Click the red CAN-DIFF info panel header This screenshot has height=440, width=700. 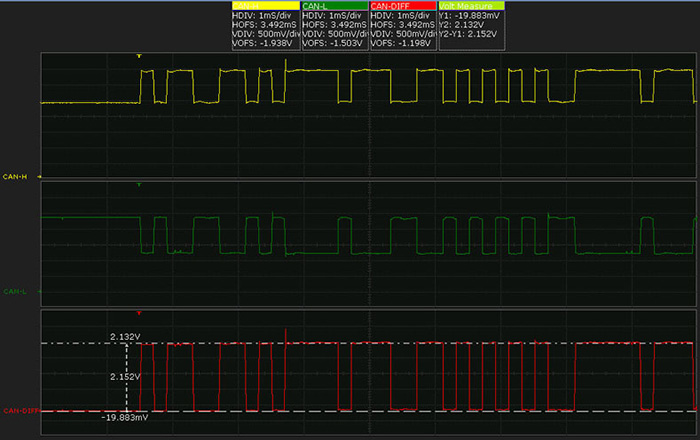(402, 6)
